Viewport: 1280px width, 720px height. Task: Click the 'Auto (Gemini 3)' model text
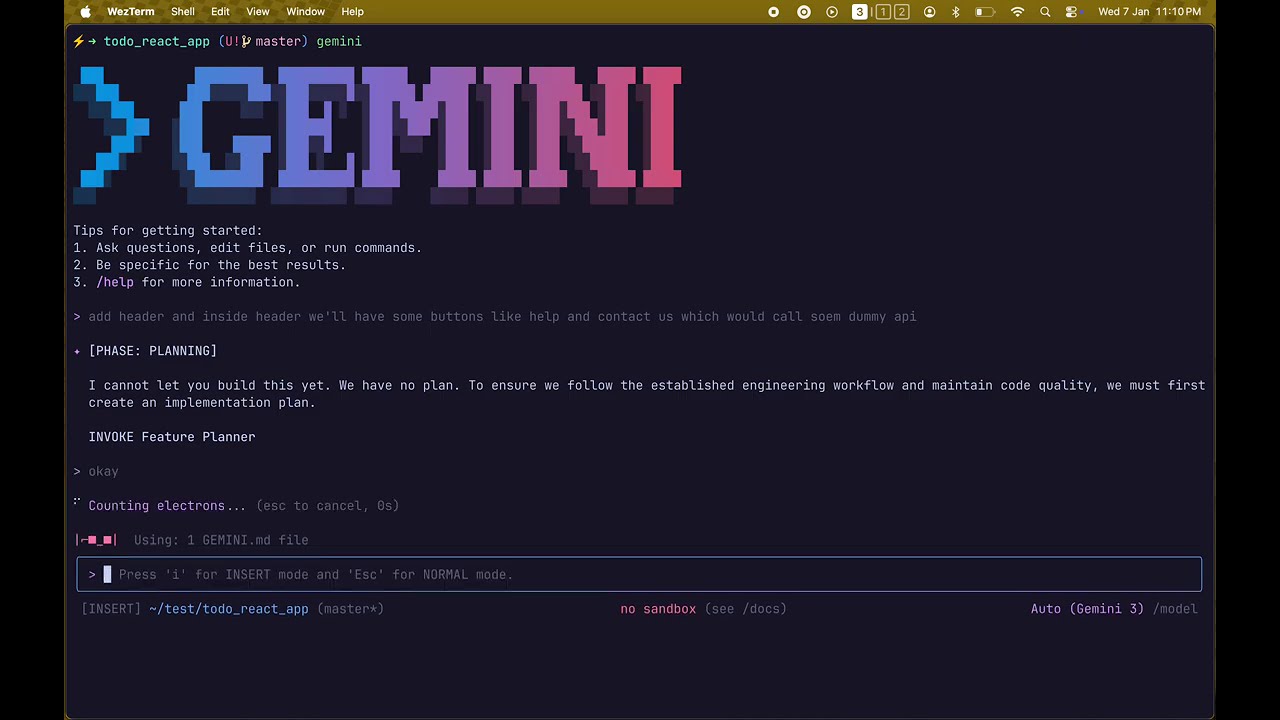tap(1087, 608)
